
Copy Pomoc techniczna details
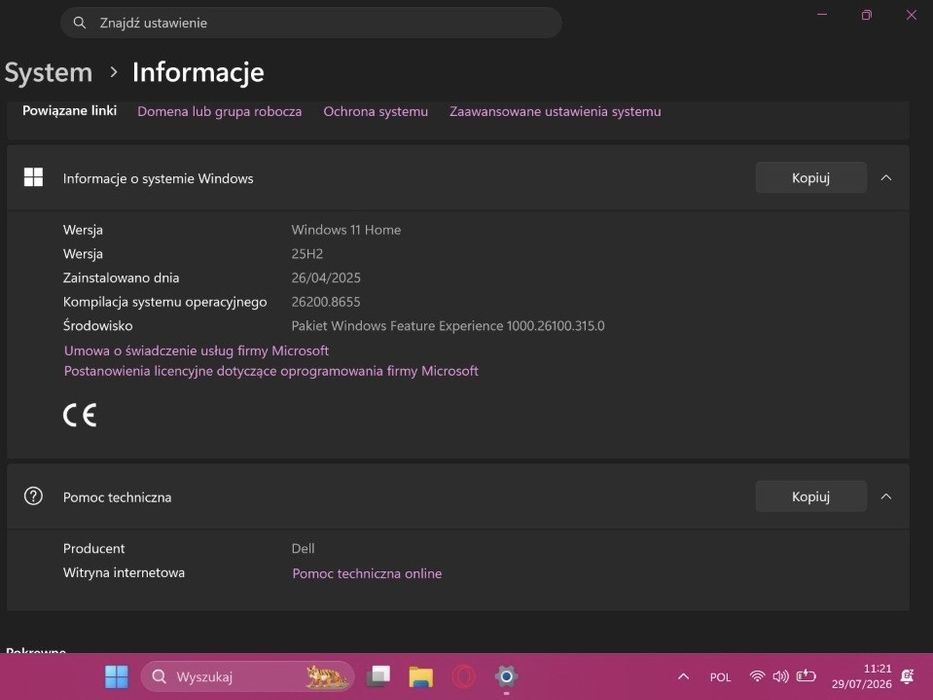811,496
